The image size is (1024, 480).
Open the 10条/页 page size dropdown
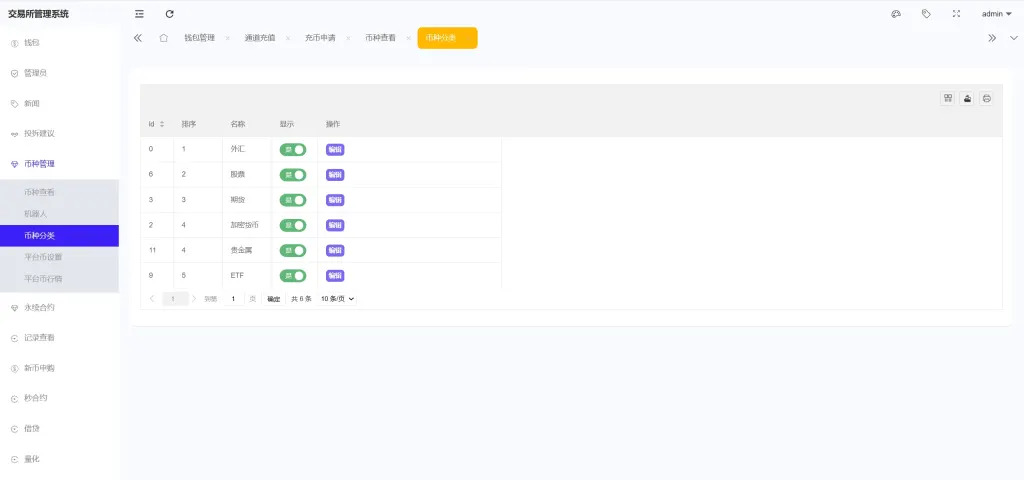[338, 299]
